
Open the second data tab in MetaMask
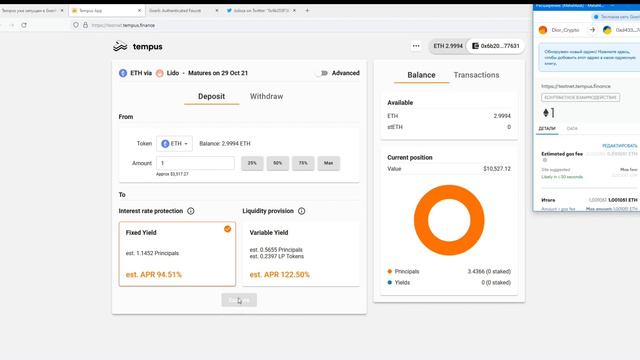pos(572,129)
